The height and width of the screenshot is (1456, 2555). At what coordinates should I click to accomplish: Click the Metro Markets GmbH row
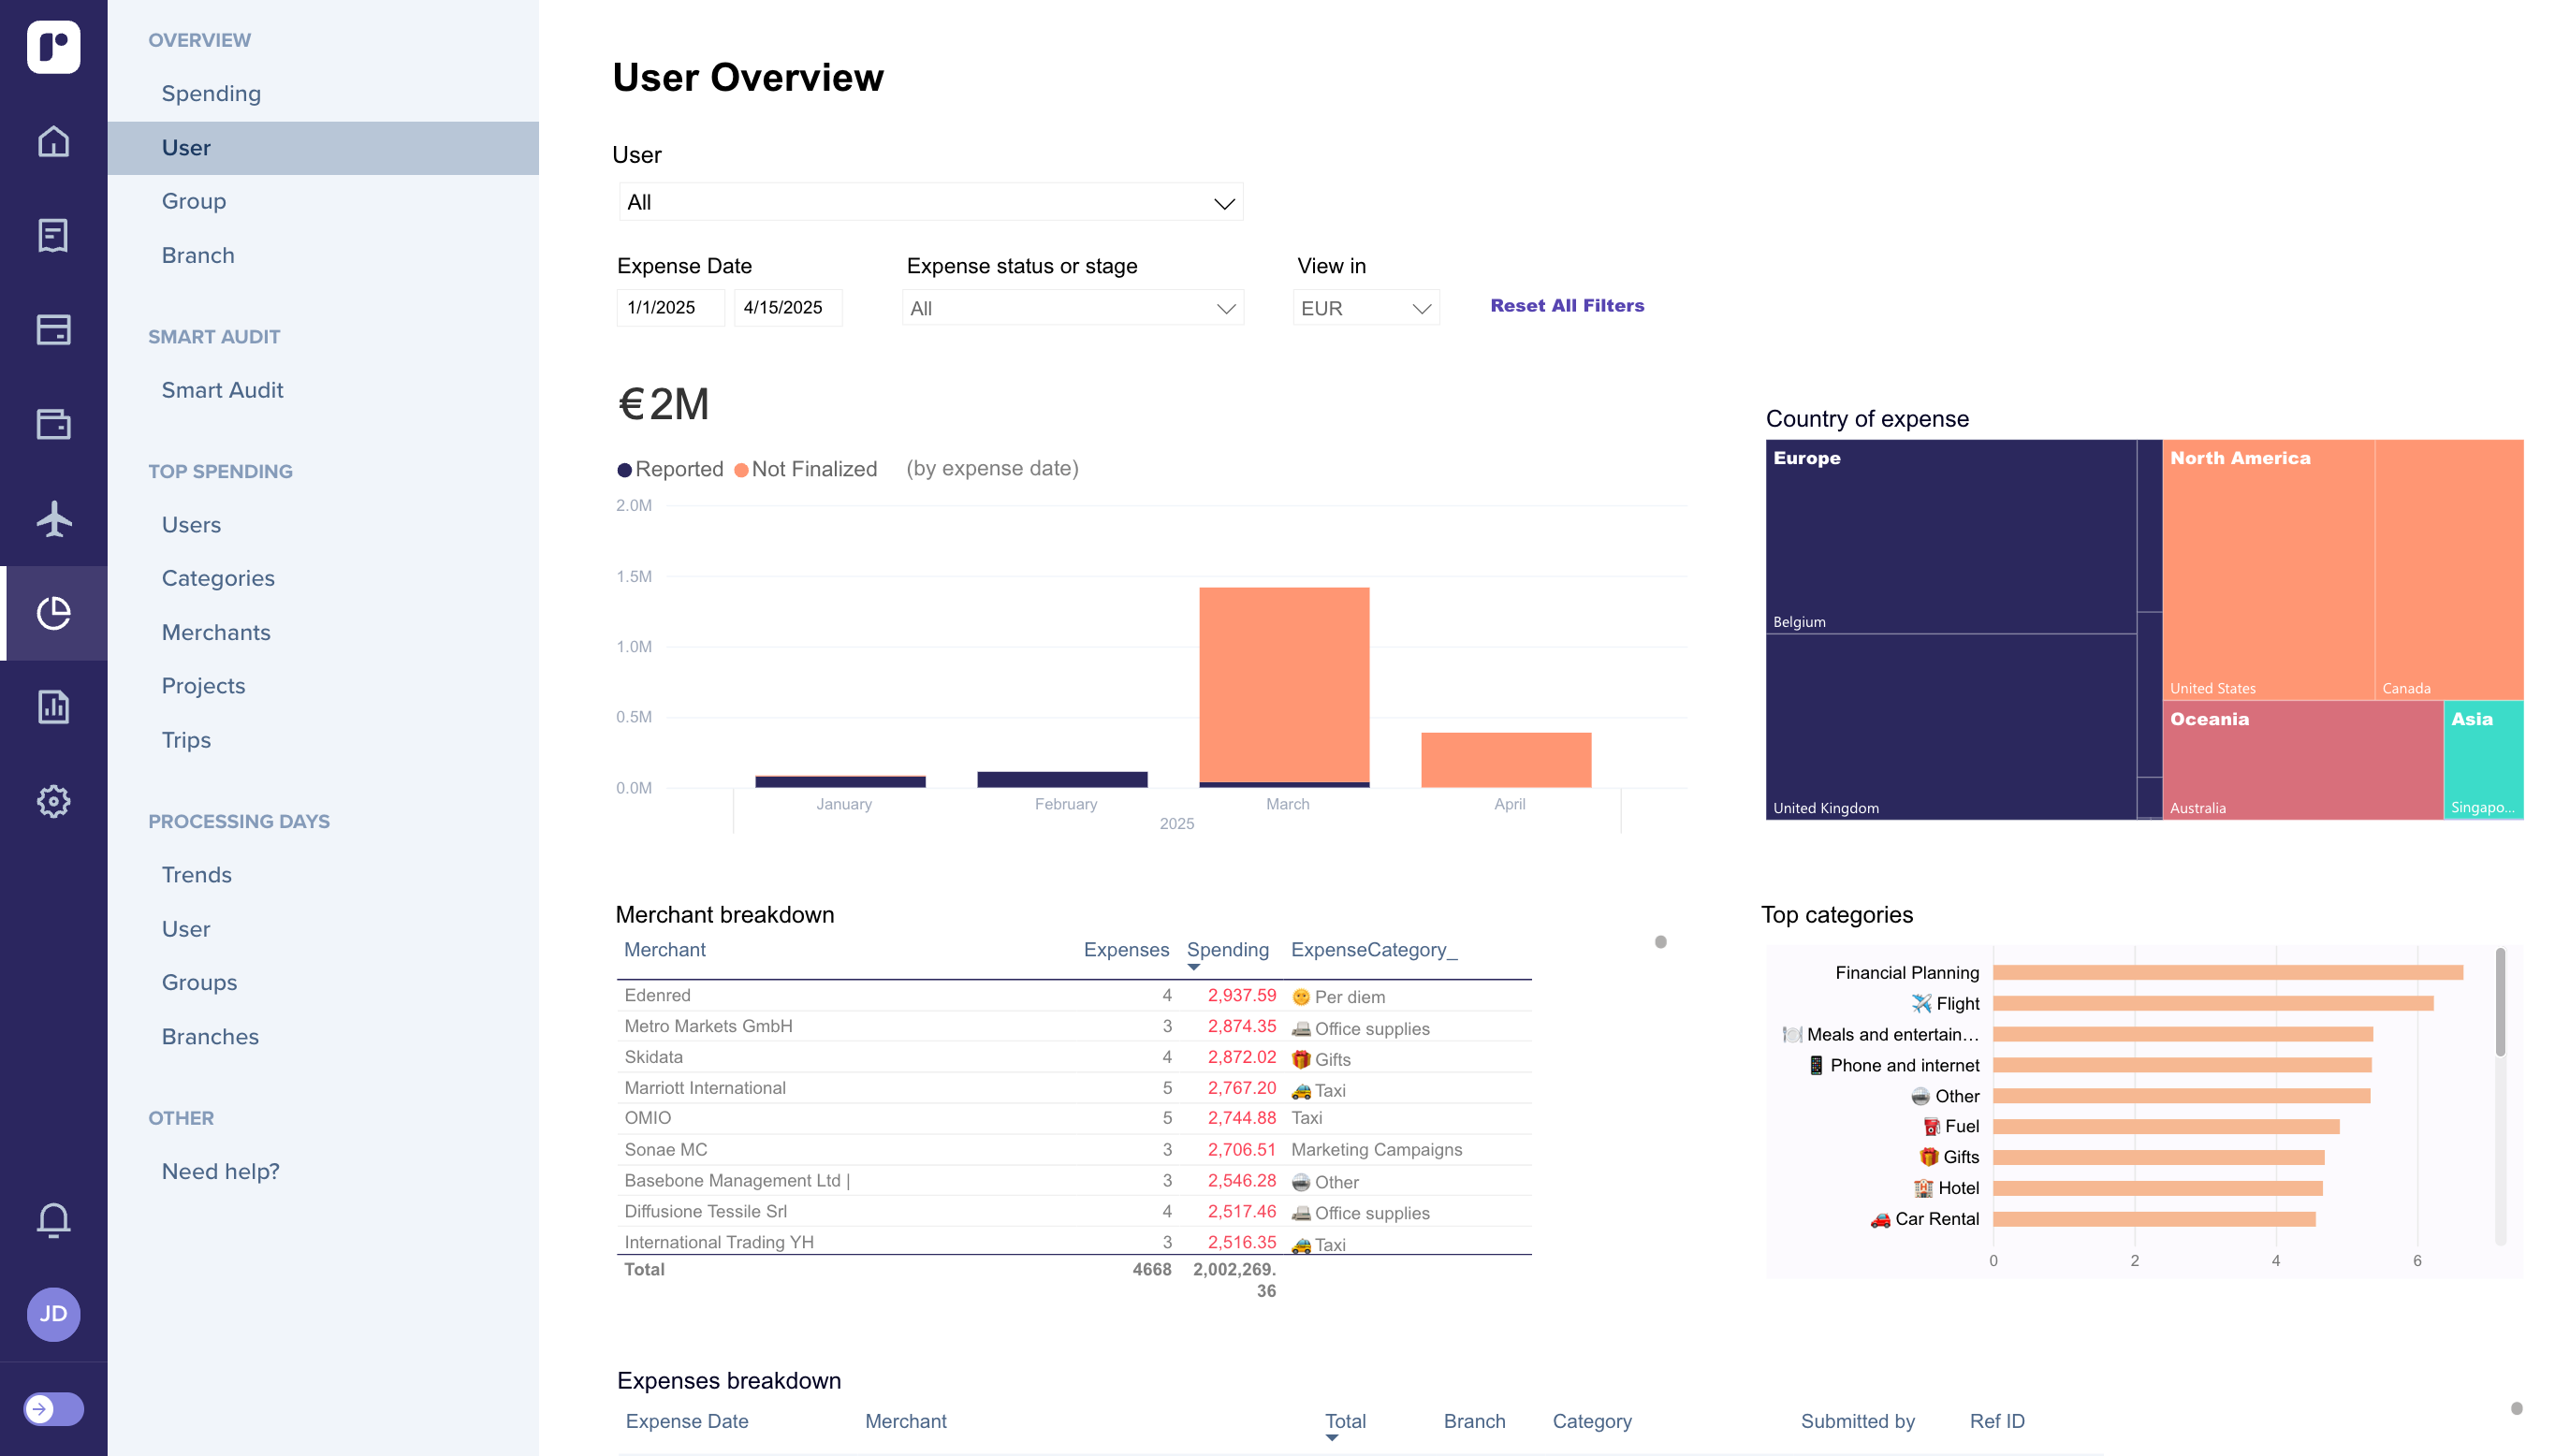click(1073, 1027)
